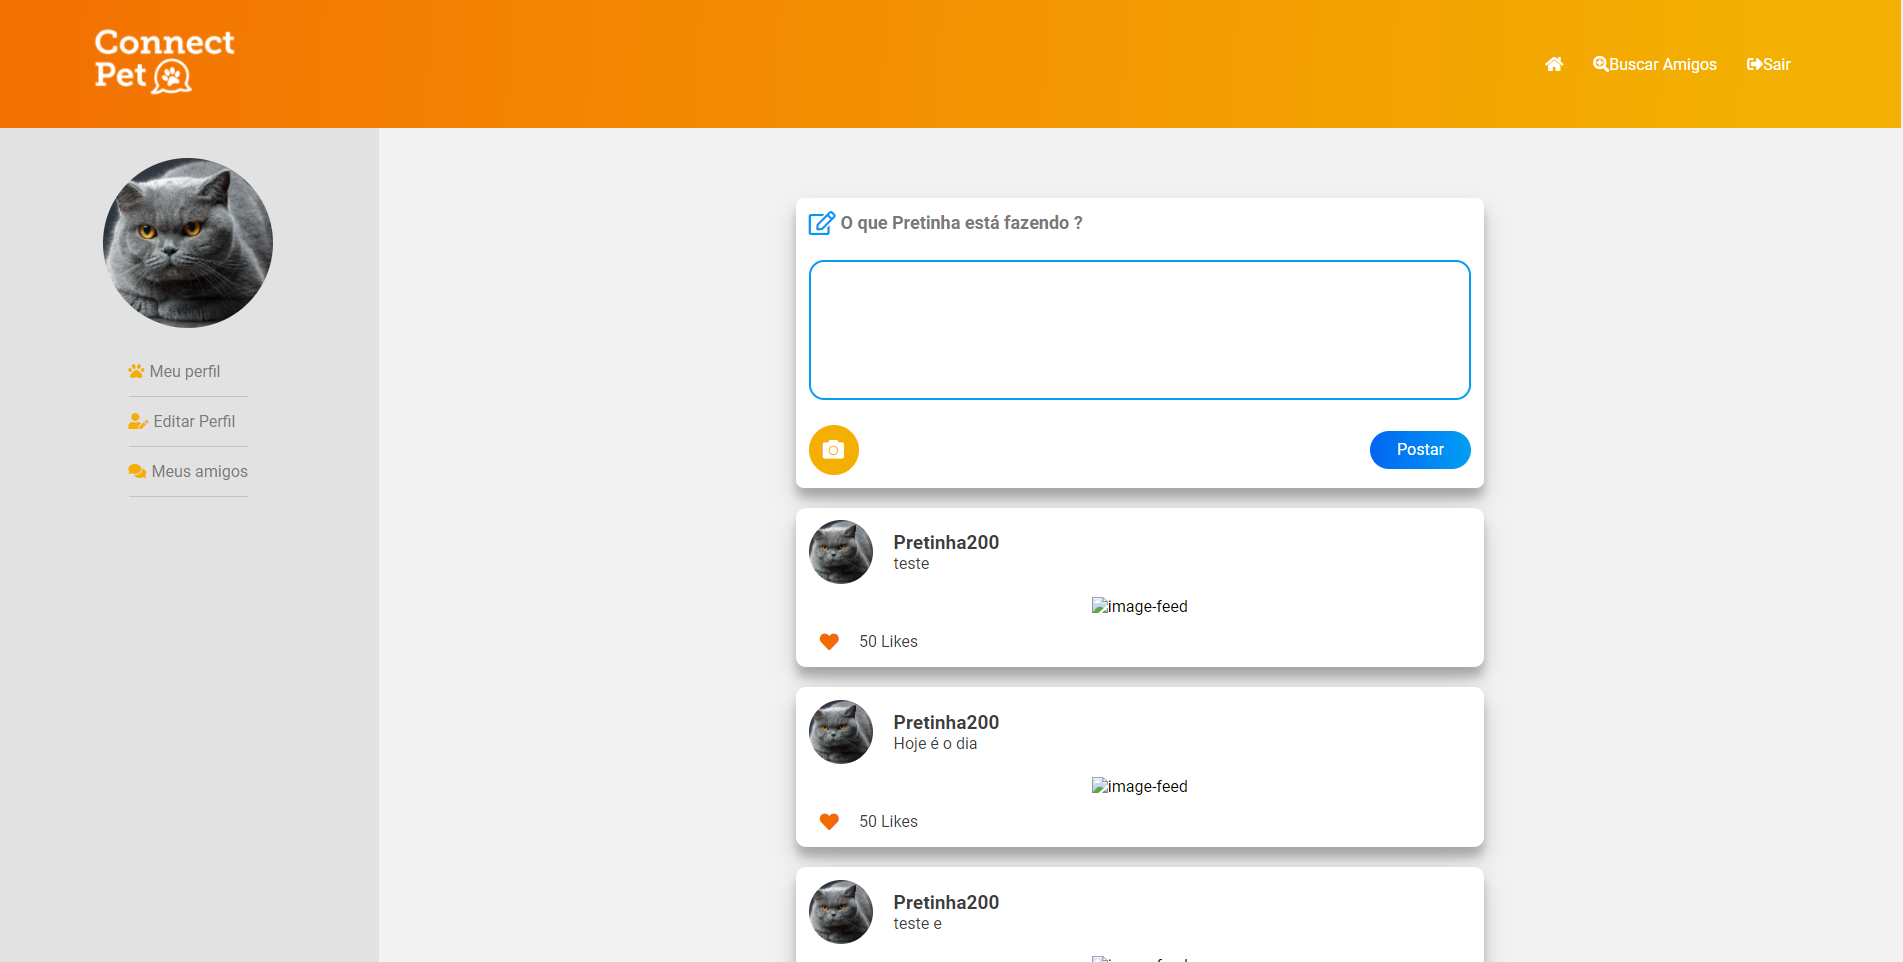
Task: Click the home icon in the navbar
Action: pos(1554,63)
